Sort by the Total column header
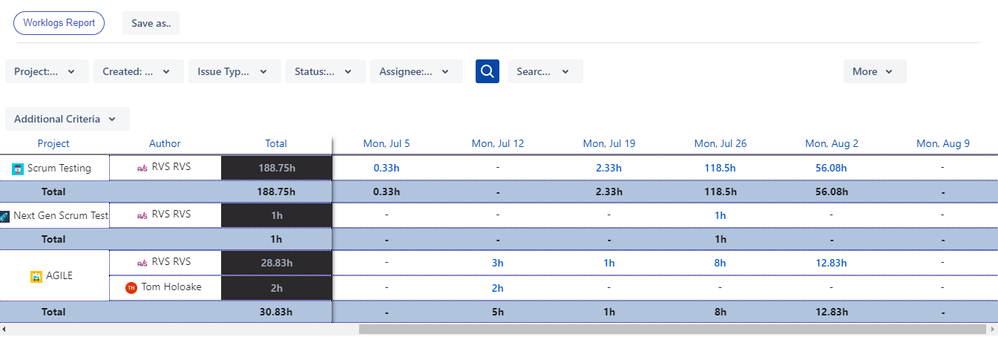This screenshot has width=998, height=363. click(x=276, y=143)
